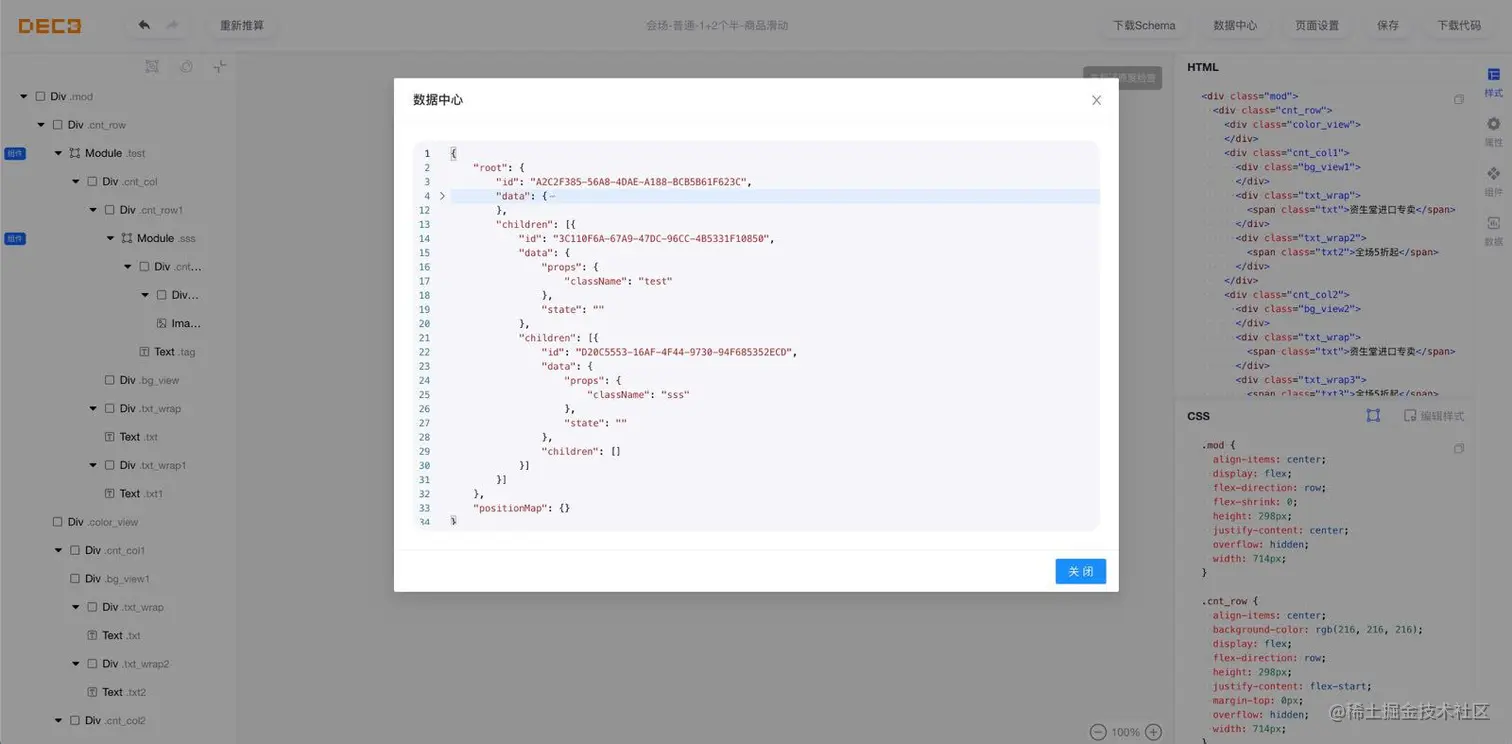Click the DECO logo

pos(50,26)
